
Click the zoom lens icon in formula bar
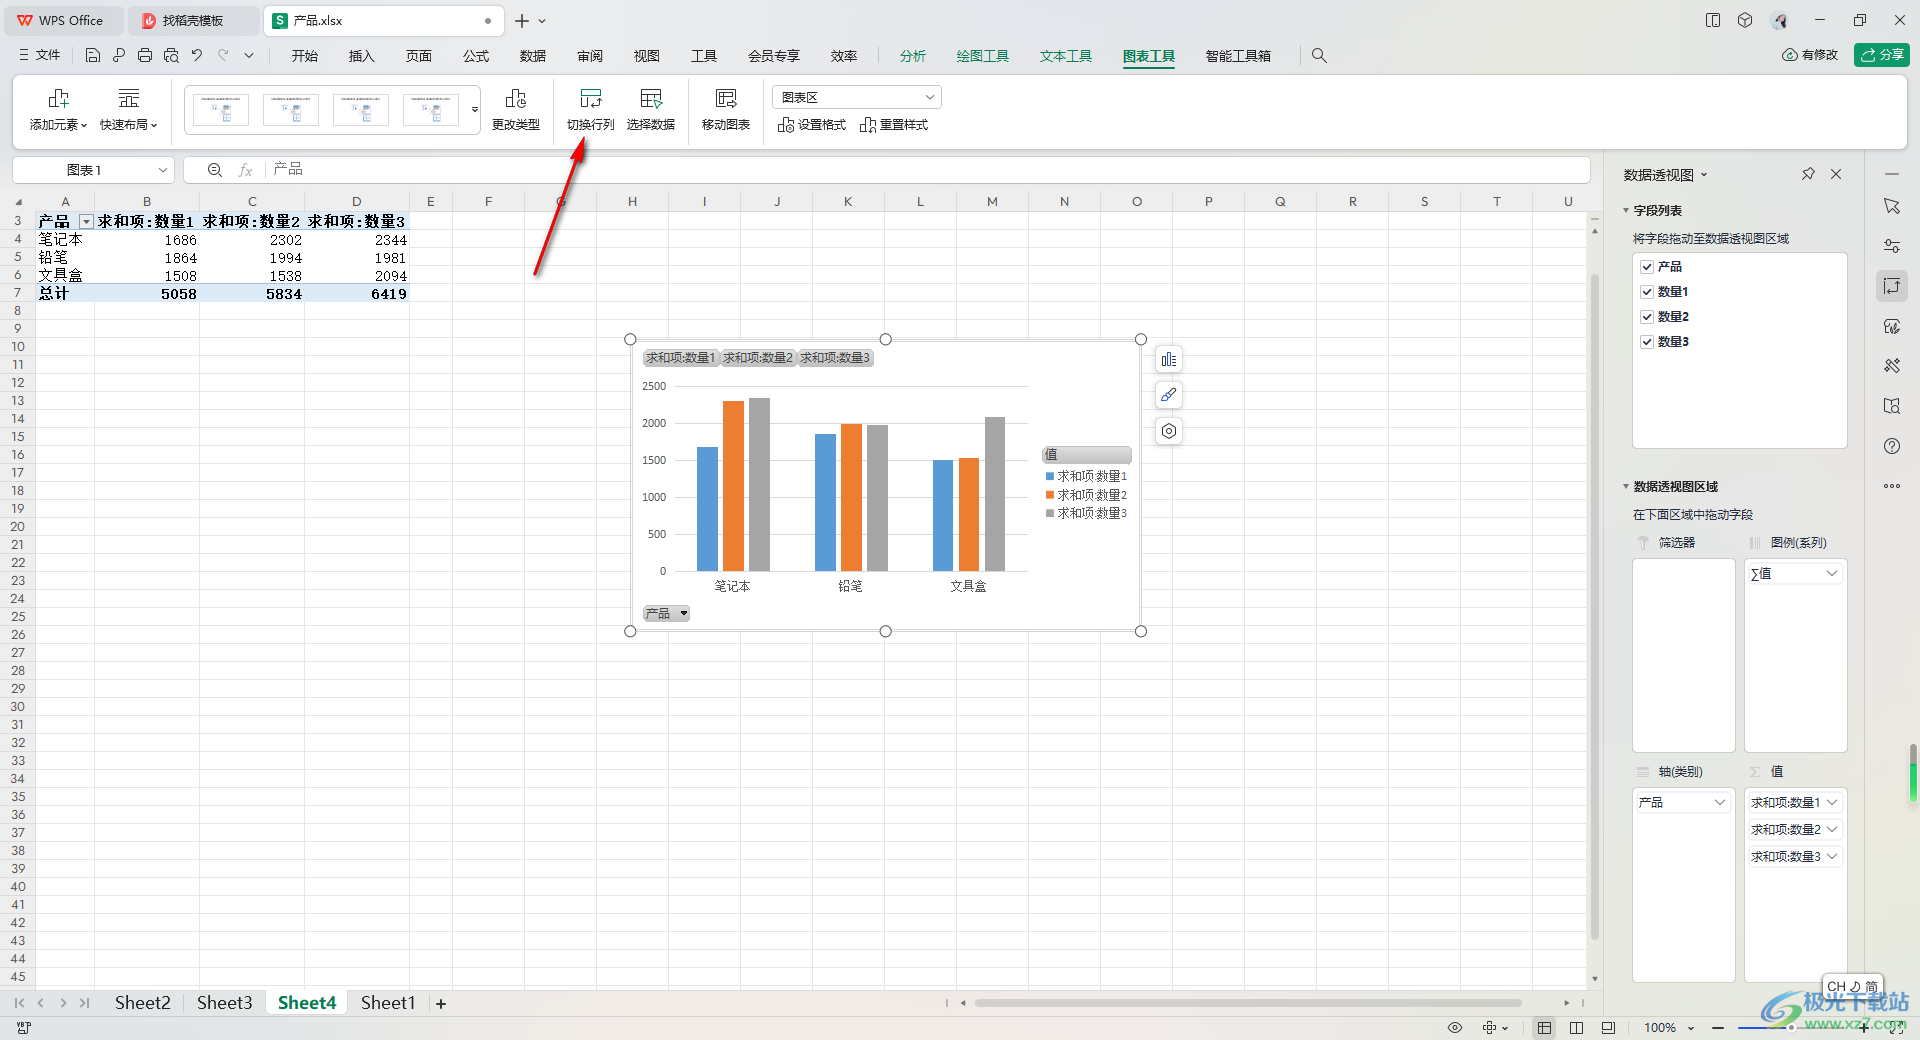click(214, 170)
